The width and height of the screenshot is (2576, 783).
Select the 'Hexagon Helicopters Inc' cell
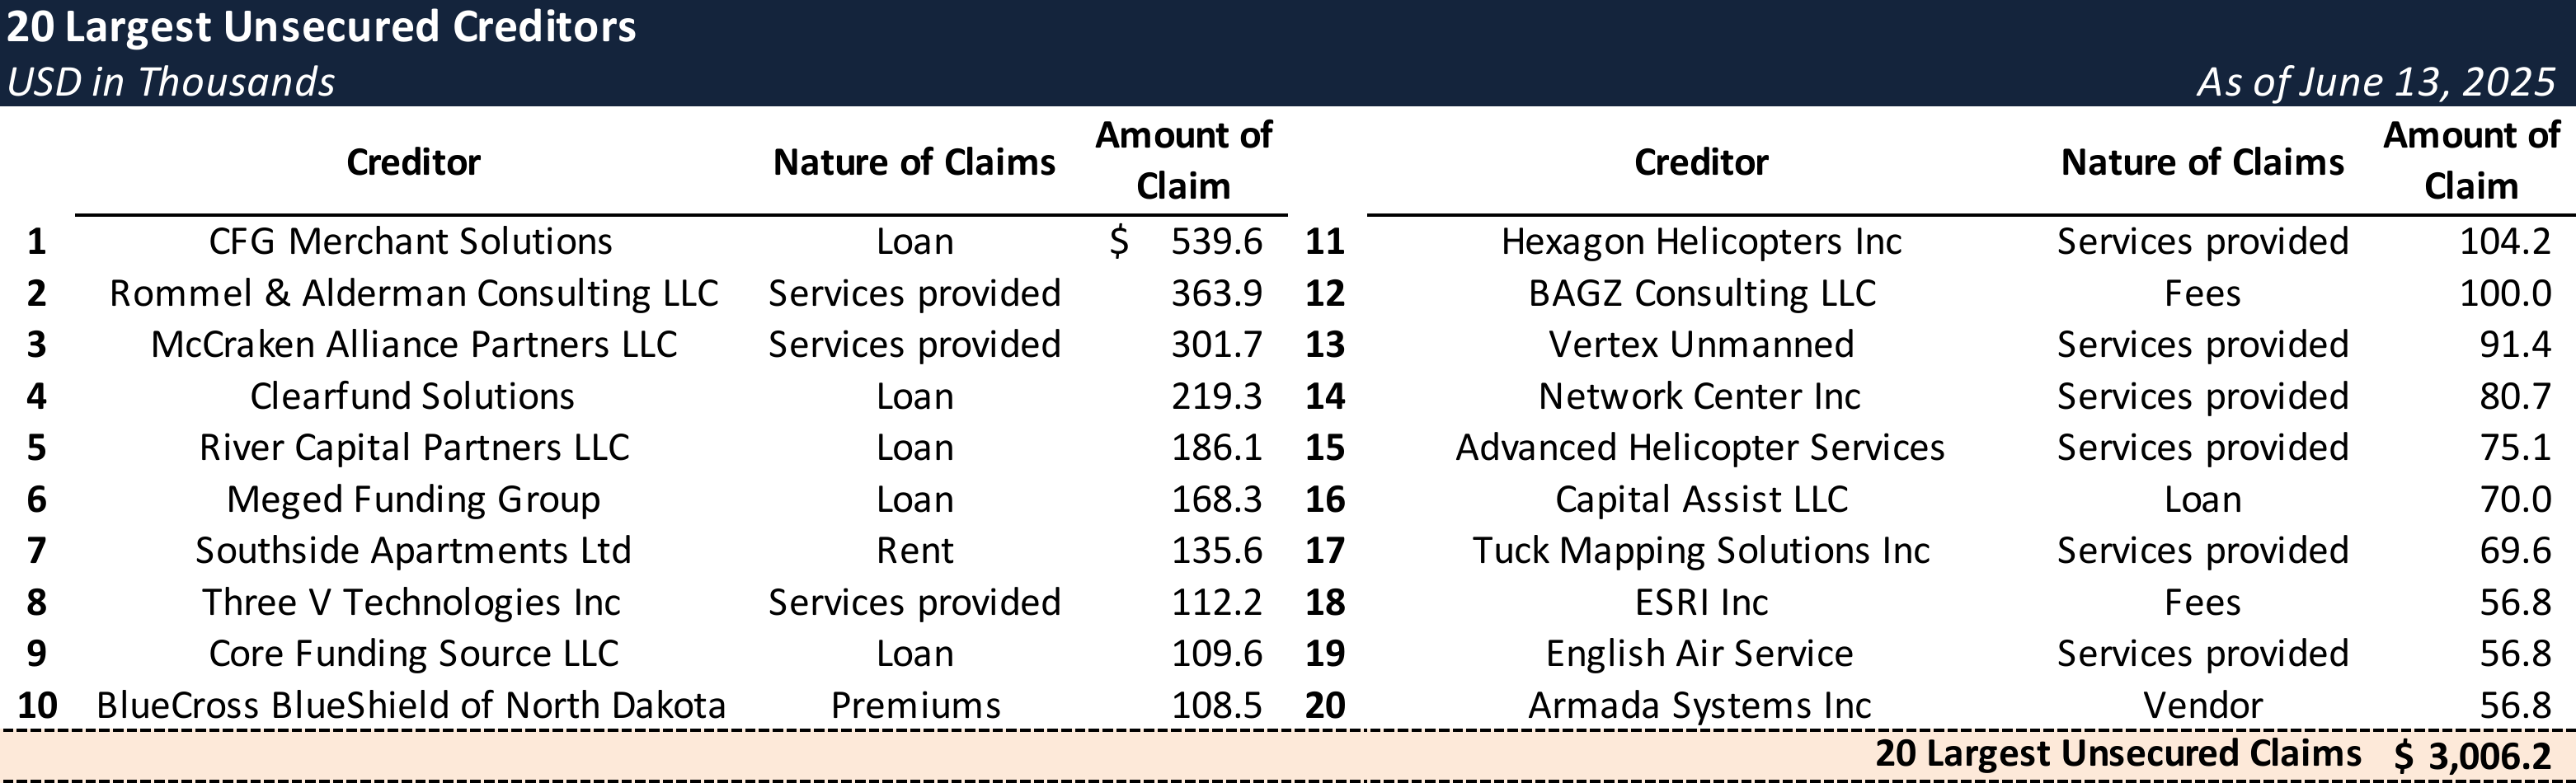pos(1701,242)
